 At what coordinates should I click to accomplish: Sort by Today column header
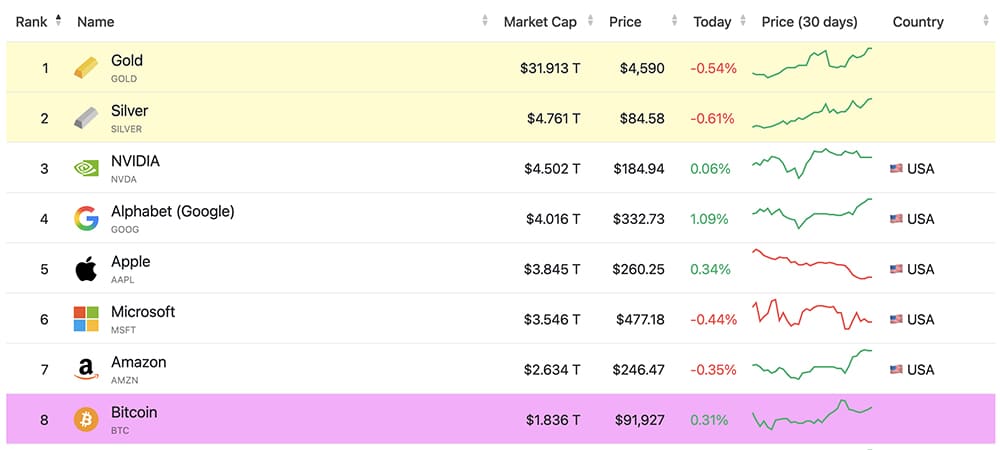[712, 22]
